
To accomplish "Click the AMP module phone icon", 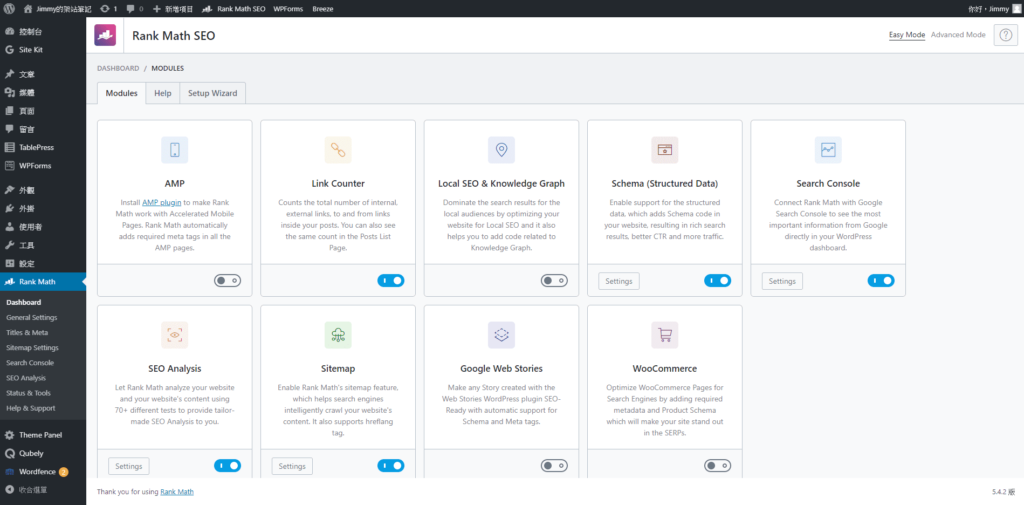I will (x=174, y=150).
